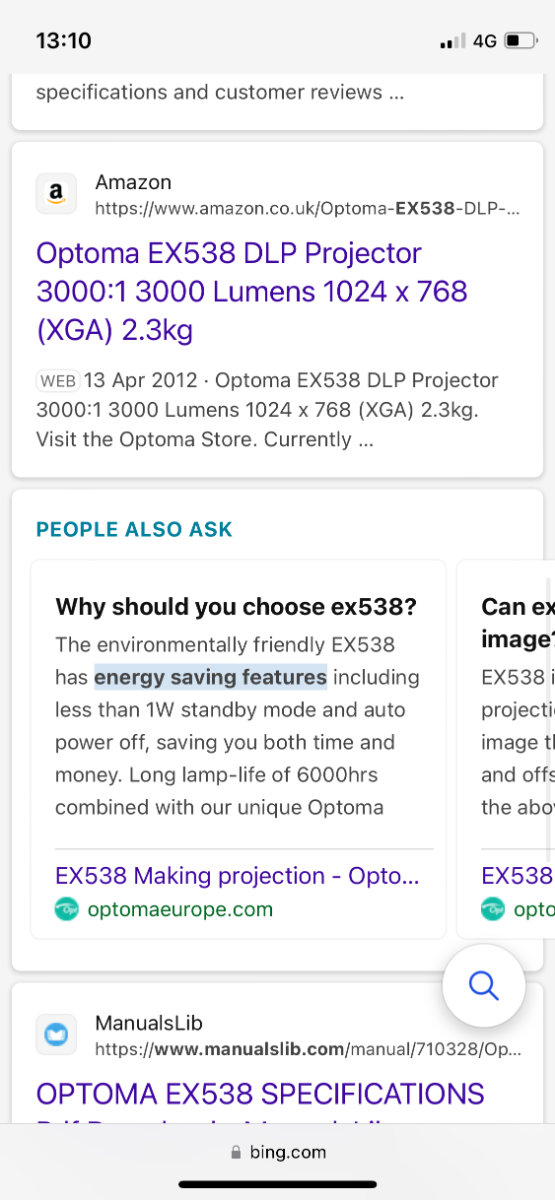
Task: Tap the optomaeurope.com teal site icon
Action: pyautogui.click(x=68, y=909)
